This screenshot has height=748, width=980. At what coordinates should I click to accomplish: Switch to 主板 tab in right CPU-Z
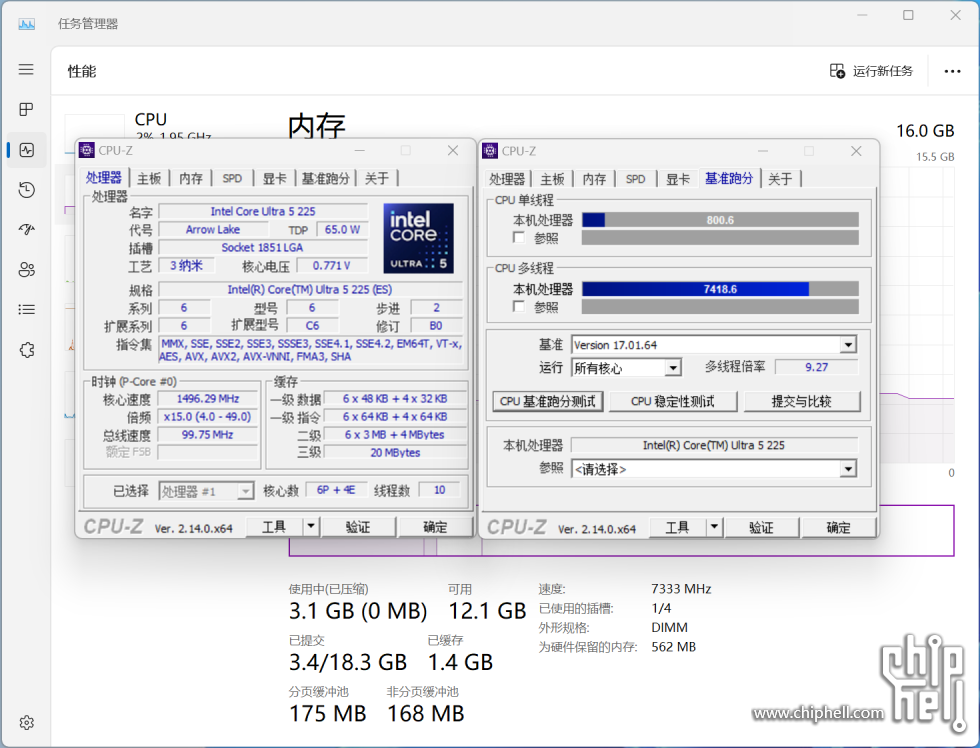click(x=552, y=179)
